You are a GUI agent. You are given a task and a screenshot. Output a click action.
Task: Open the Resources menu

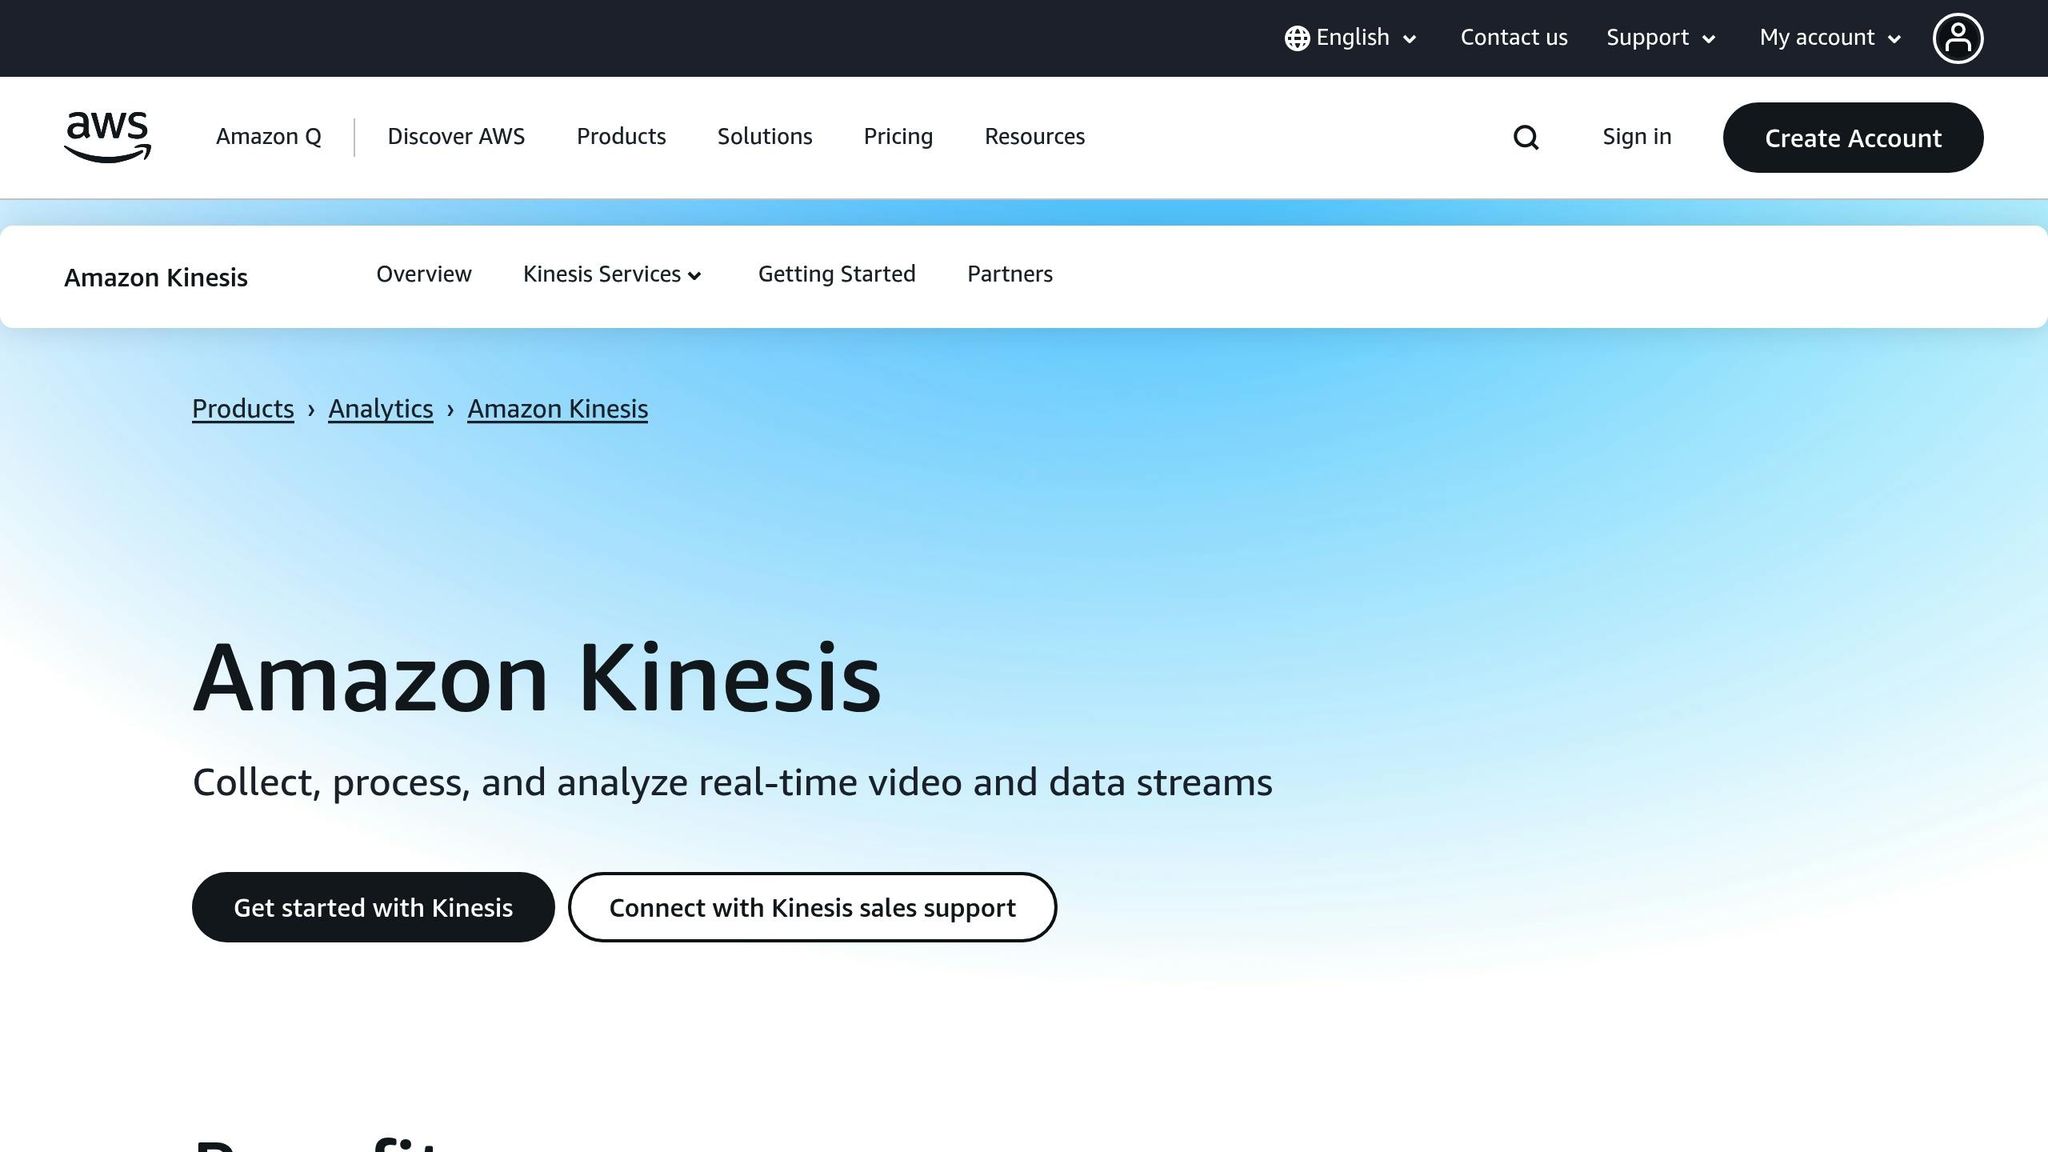pyautogui.click(x=1035, y=137)
